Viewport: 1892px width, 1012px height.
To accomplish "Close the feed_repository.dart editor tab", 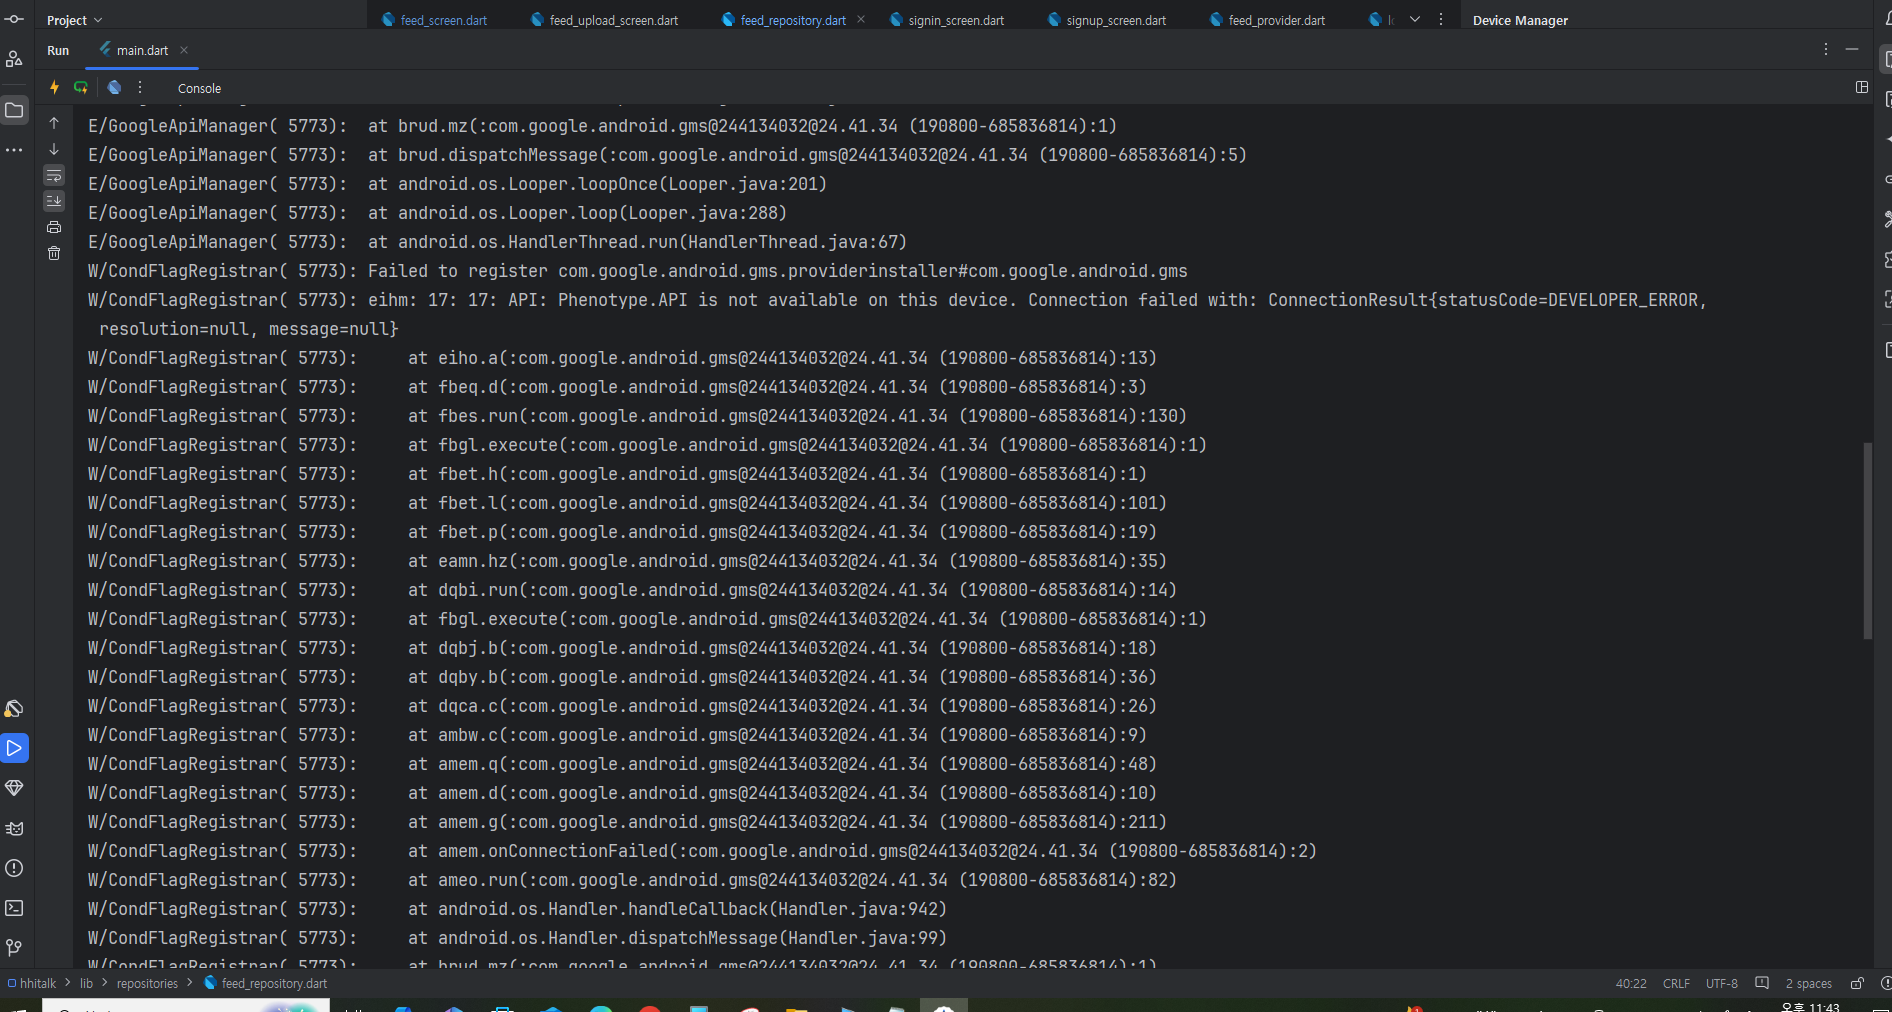I will pos(861,19).
